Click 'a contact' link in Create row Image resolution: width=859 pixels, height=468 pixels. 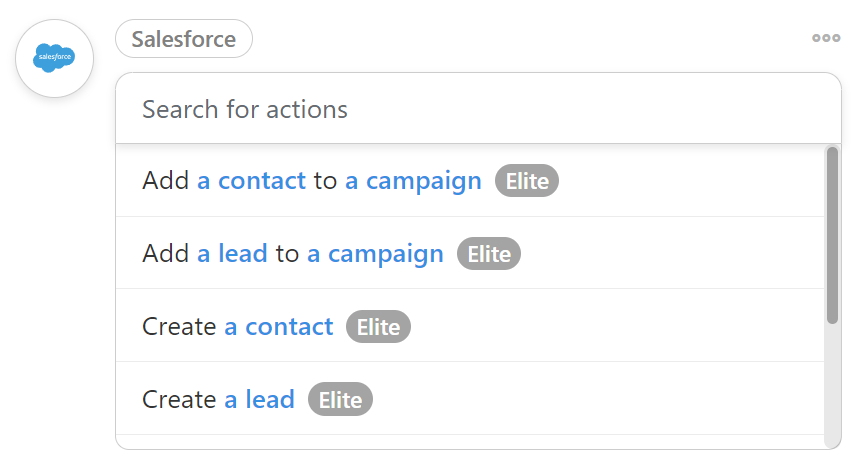[x=278, y=327]
